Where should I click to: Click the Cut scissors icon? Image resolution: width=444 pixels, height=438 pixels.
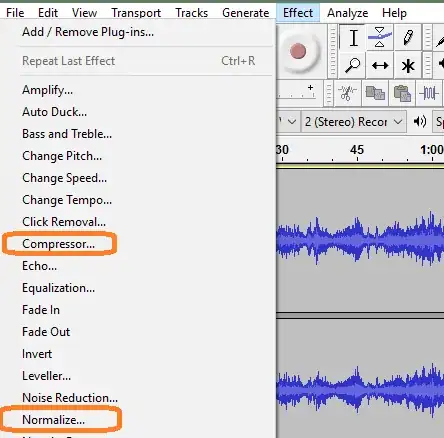coord(347,93)
